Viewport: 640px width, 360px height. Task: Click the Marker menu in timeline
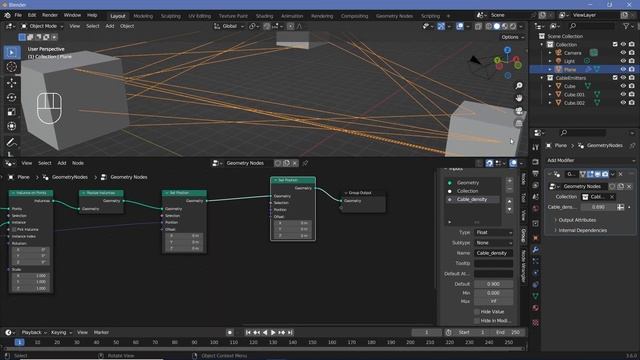point(101,333)
